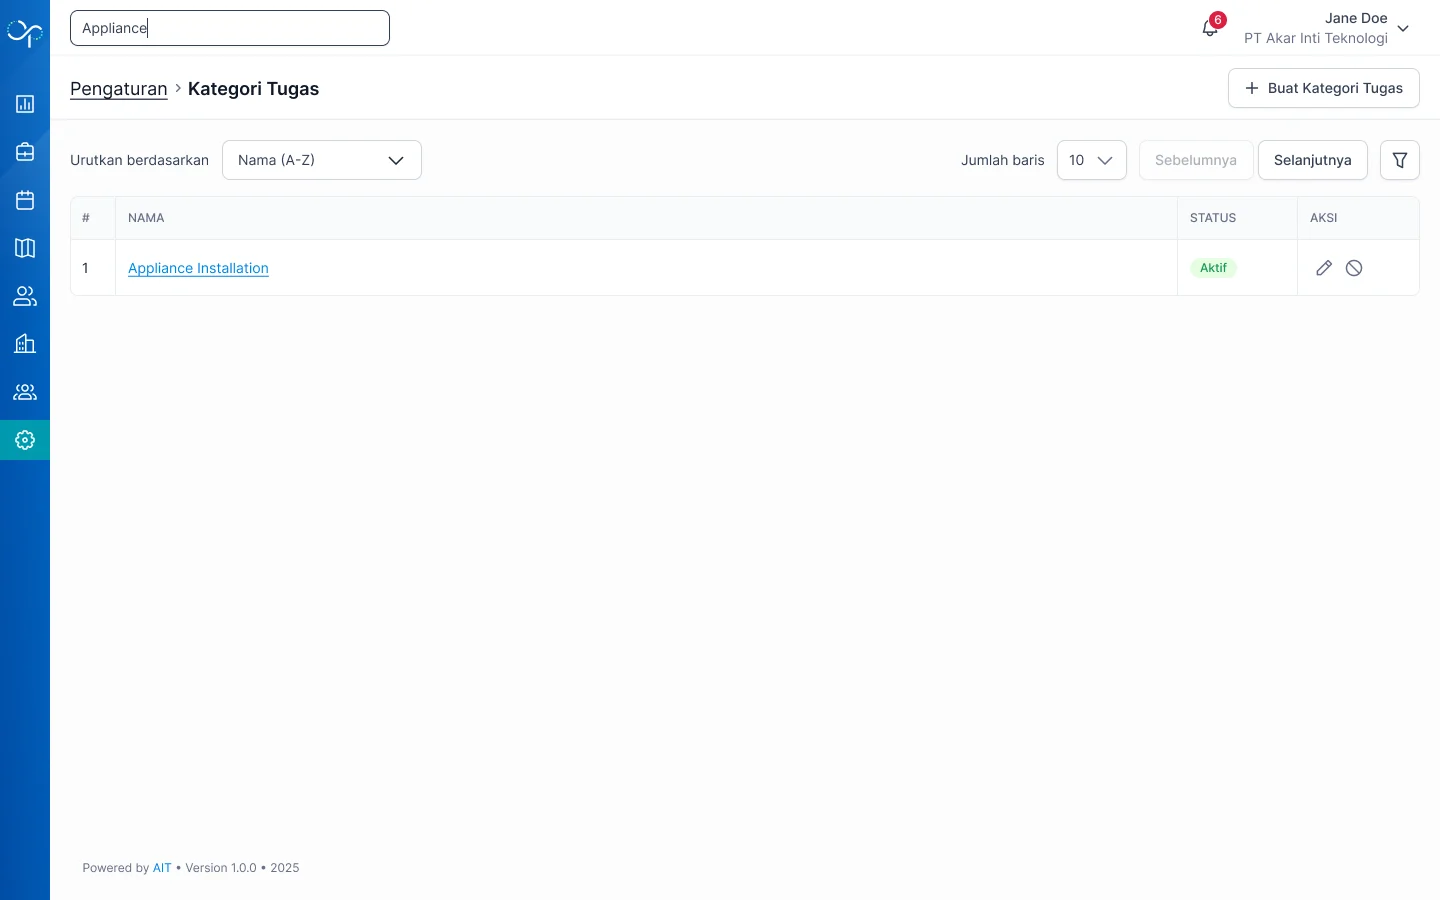Screen dimensions: 1440x900
Task: Edit Appliance Installation with pencil icon
Action: (1324, 268)
